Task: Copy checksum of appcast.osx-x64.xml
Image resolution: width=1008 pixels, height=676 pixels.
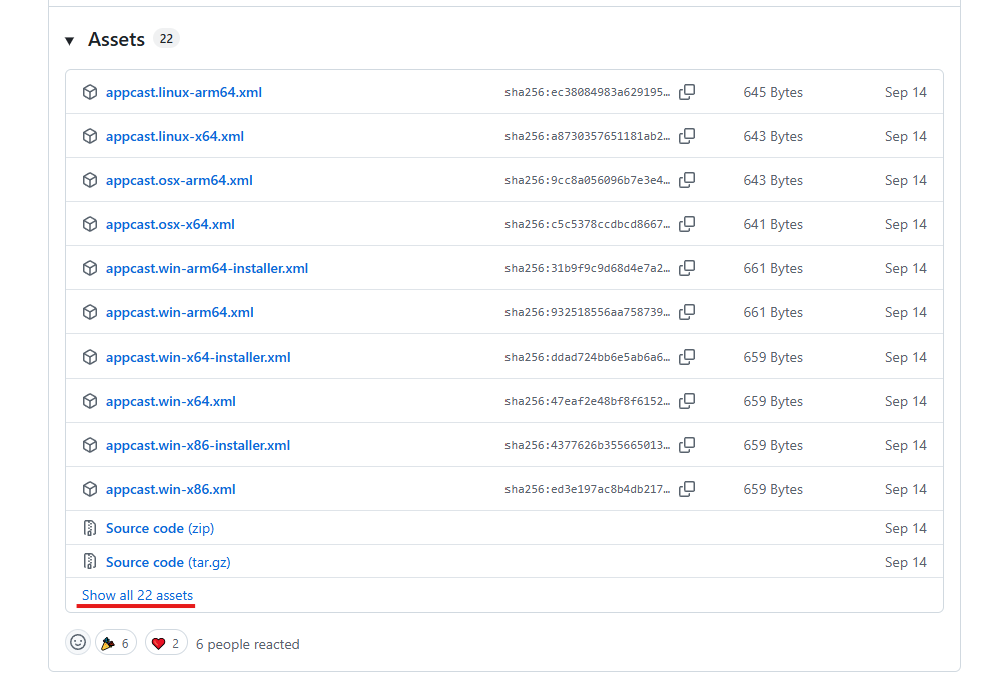Action: (x=687, y=224)
